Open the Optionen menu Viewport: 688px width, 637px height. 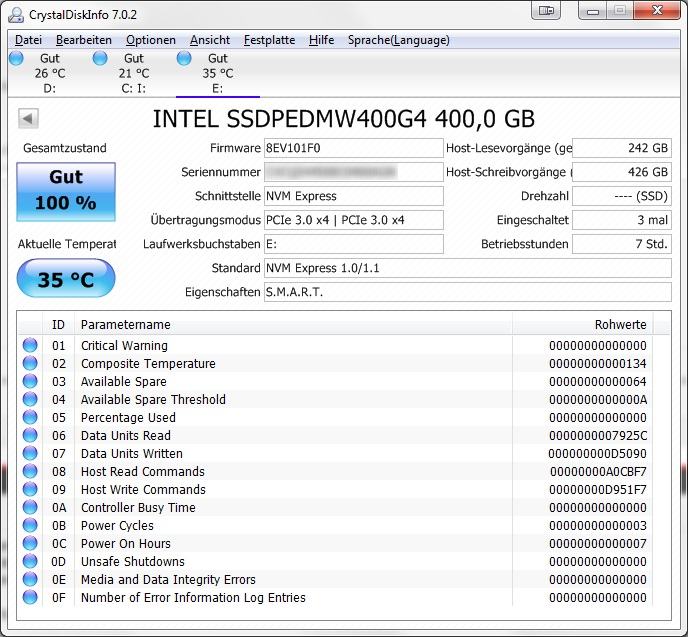tap(150, 40)
